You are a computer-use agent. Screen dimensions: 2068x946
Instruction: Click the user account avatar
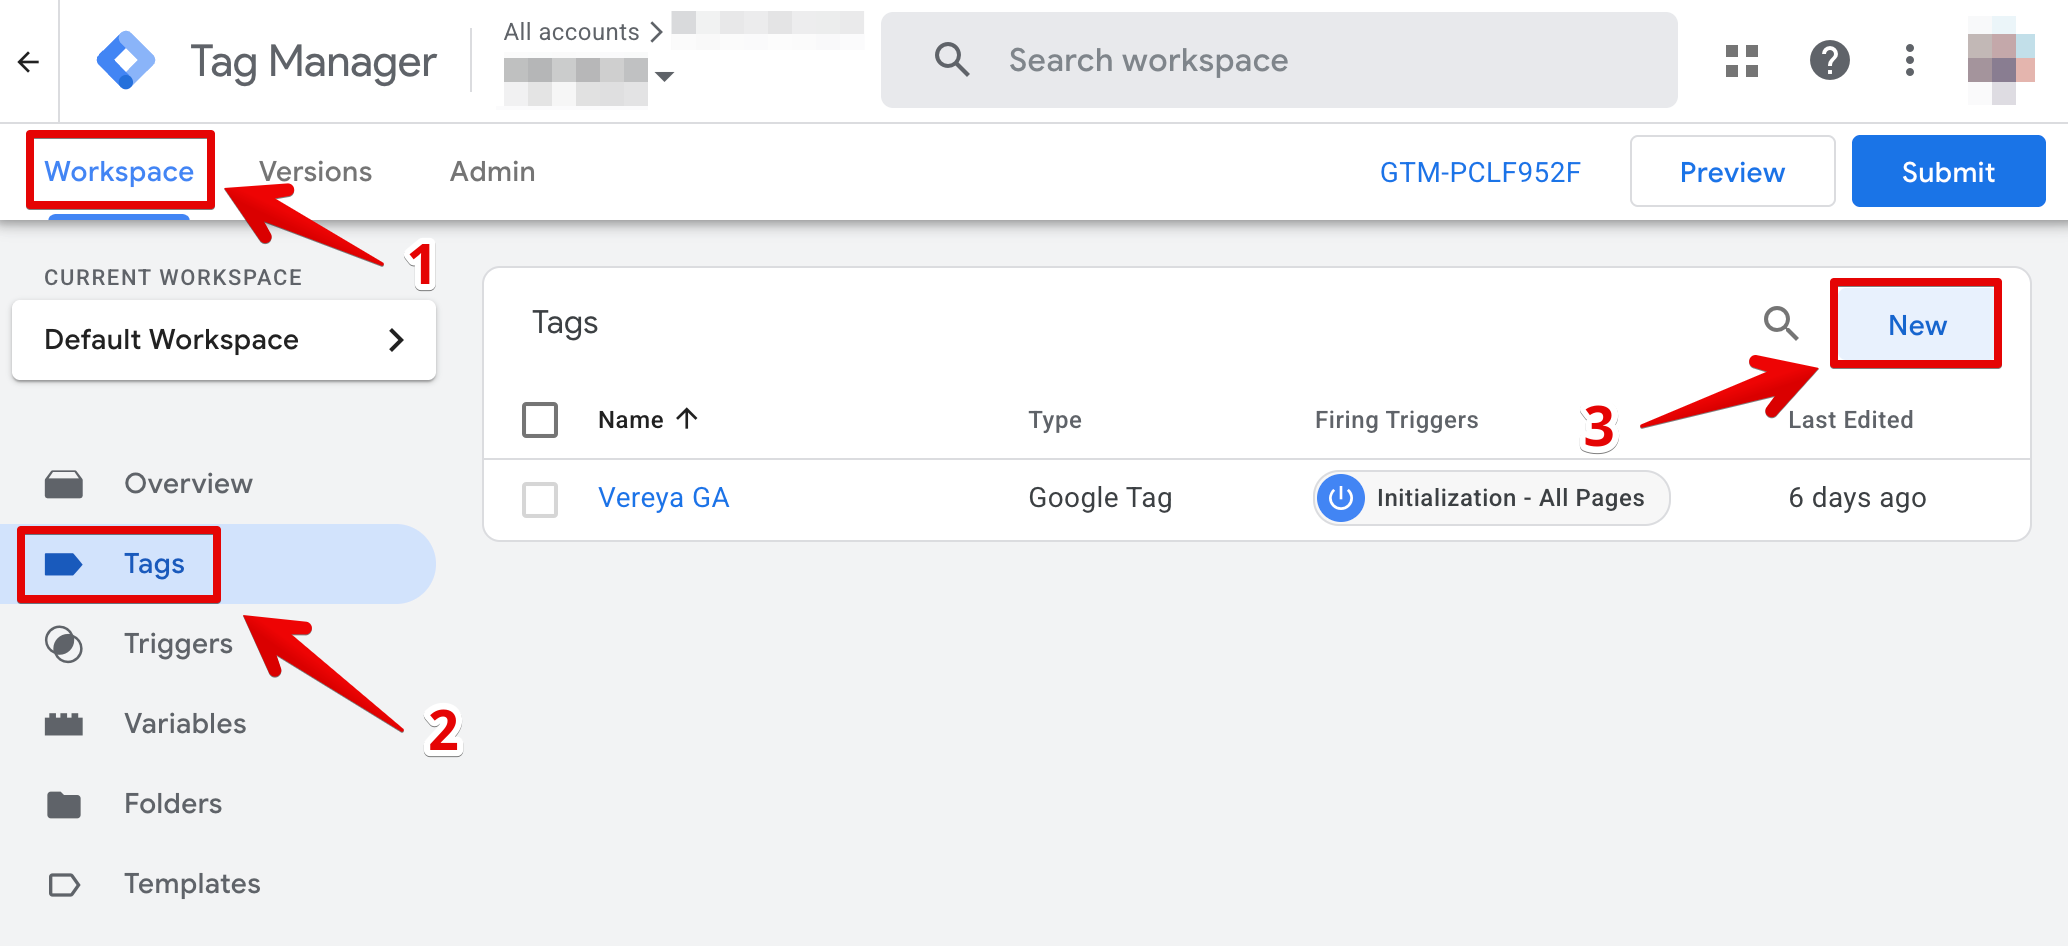point(2001,60)
